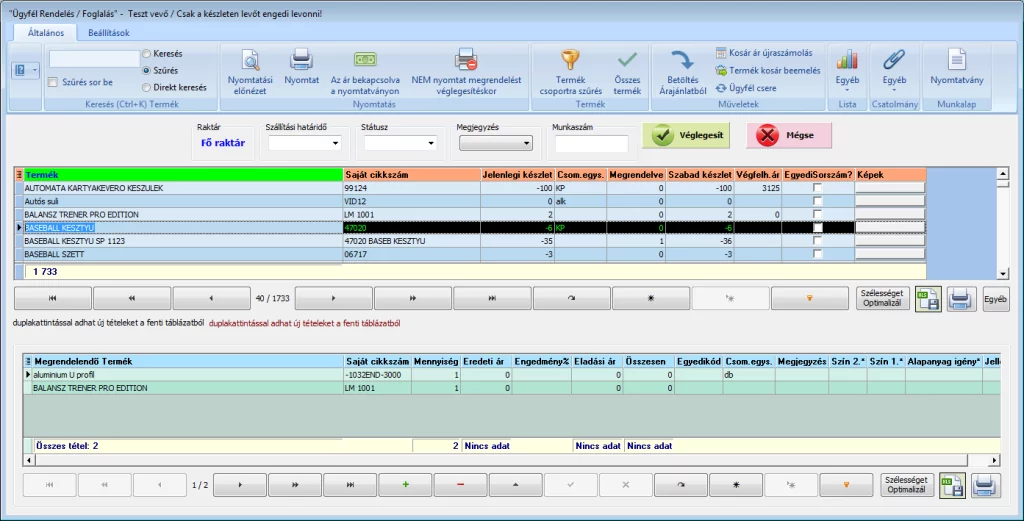
Task: Click Kosár ár újraszámolás
Action: [x=764, y=53]
